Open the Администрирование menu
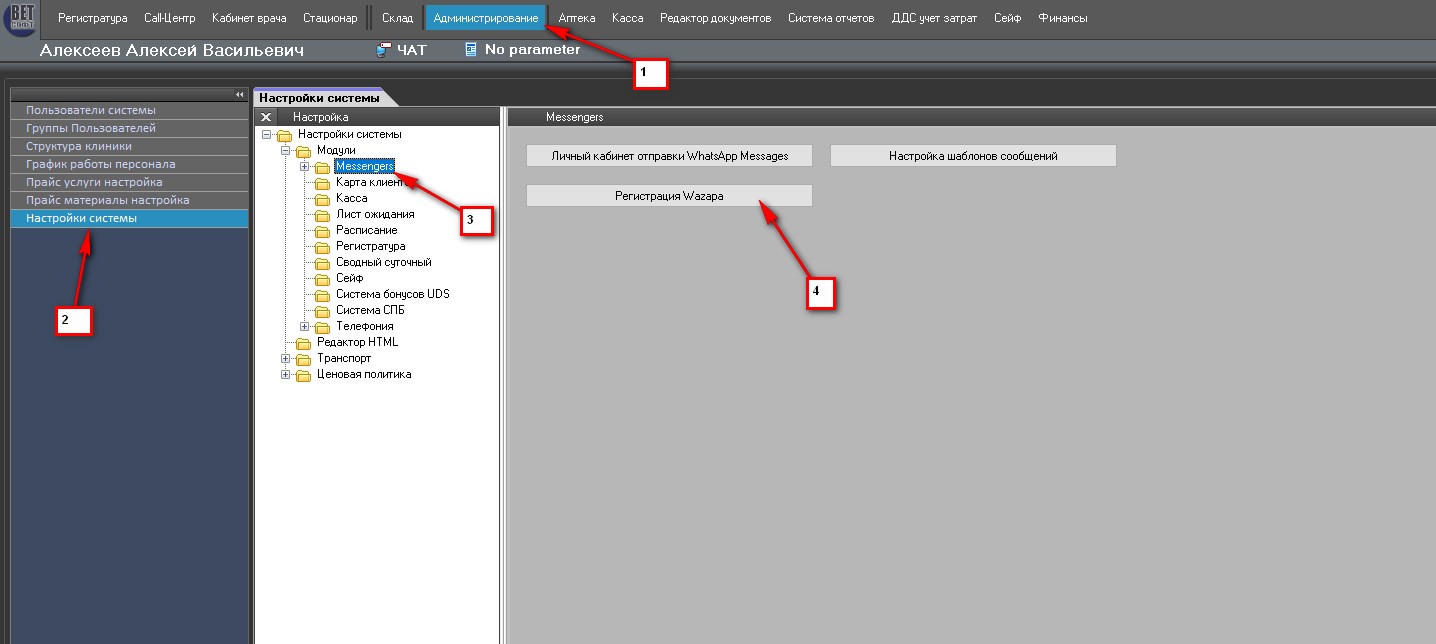 [x=485, y=18]
